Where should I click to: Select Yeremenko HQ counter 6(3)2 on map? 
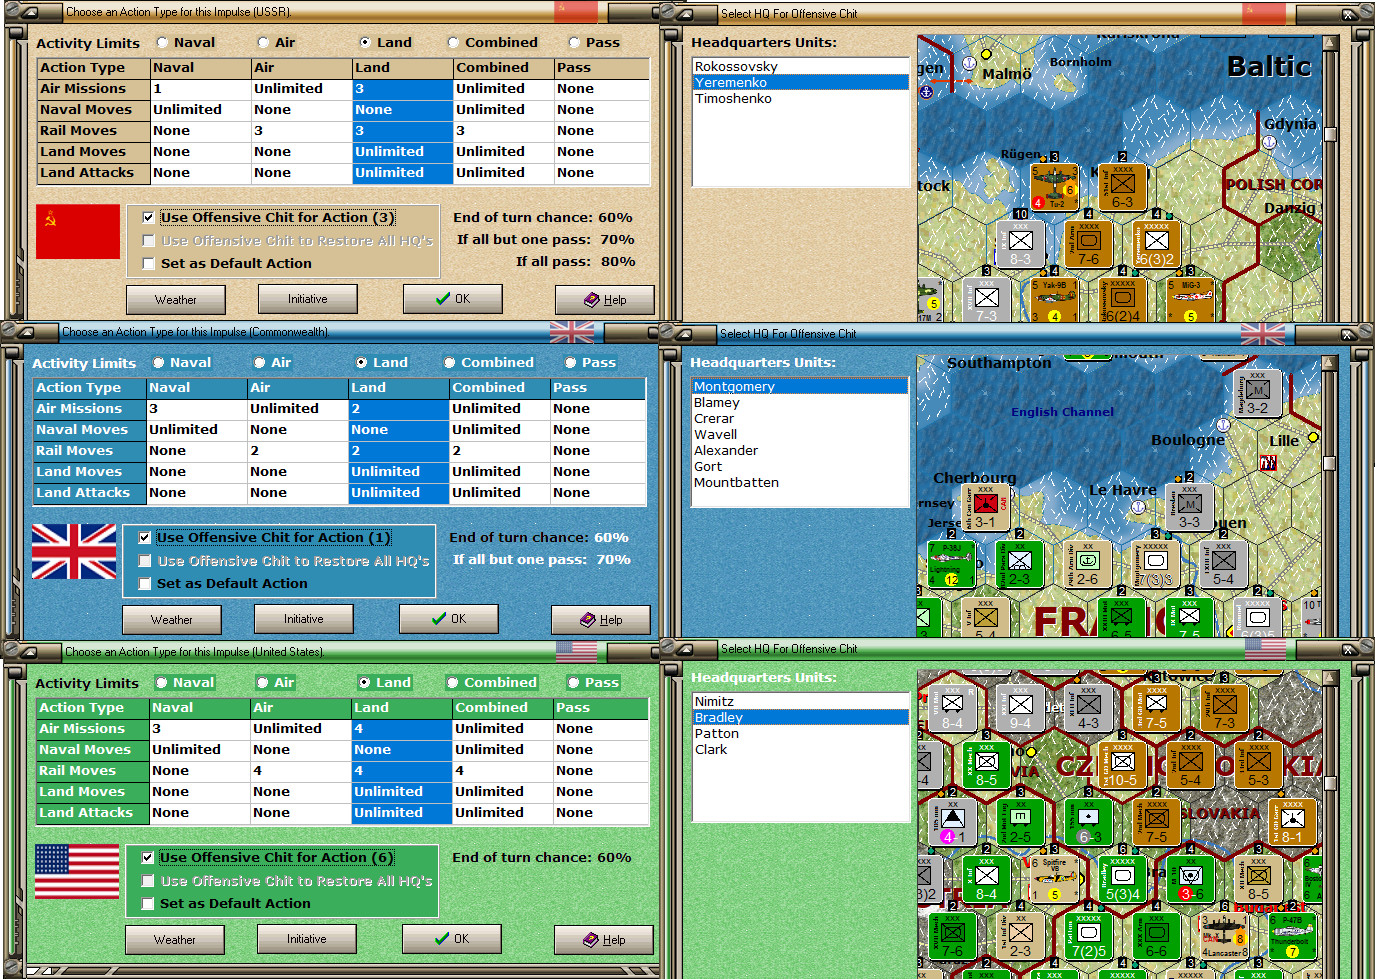click(x=1156, y=244)
